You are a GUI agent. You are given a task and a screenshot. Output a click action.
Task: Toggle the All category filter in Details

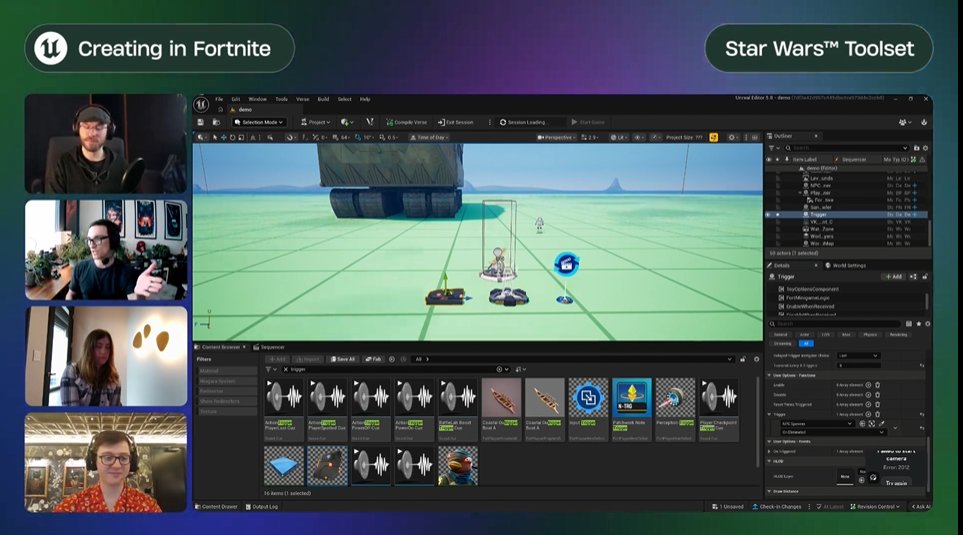(806, 343)
